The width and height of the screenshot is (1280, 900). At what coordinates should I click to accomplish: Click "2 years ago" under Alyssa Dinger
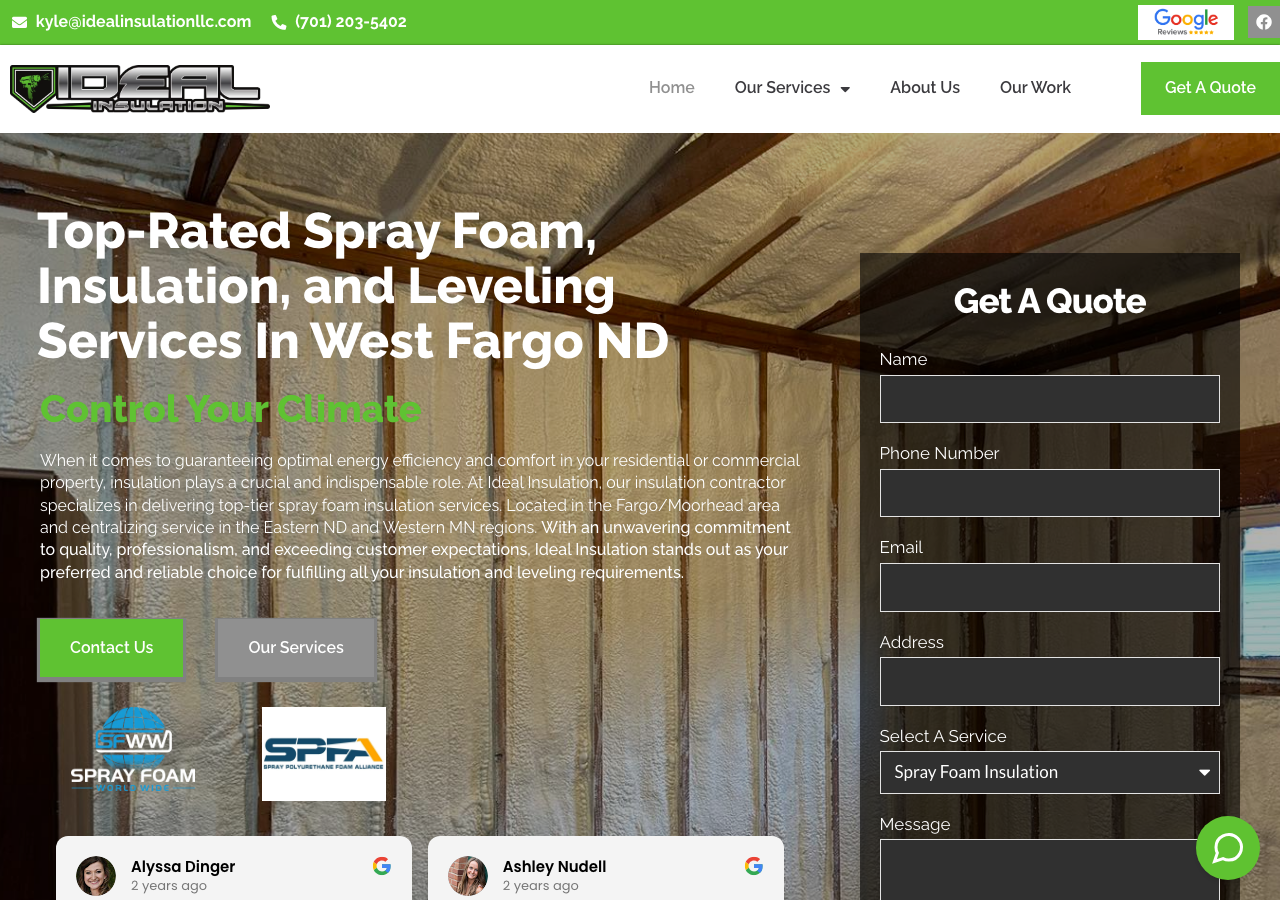(x=169, y=886)
